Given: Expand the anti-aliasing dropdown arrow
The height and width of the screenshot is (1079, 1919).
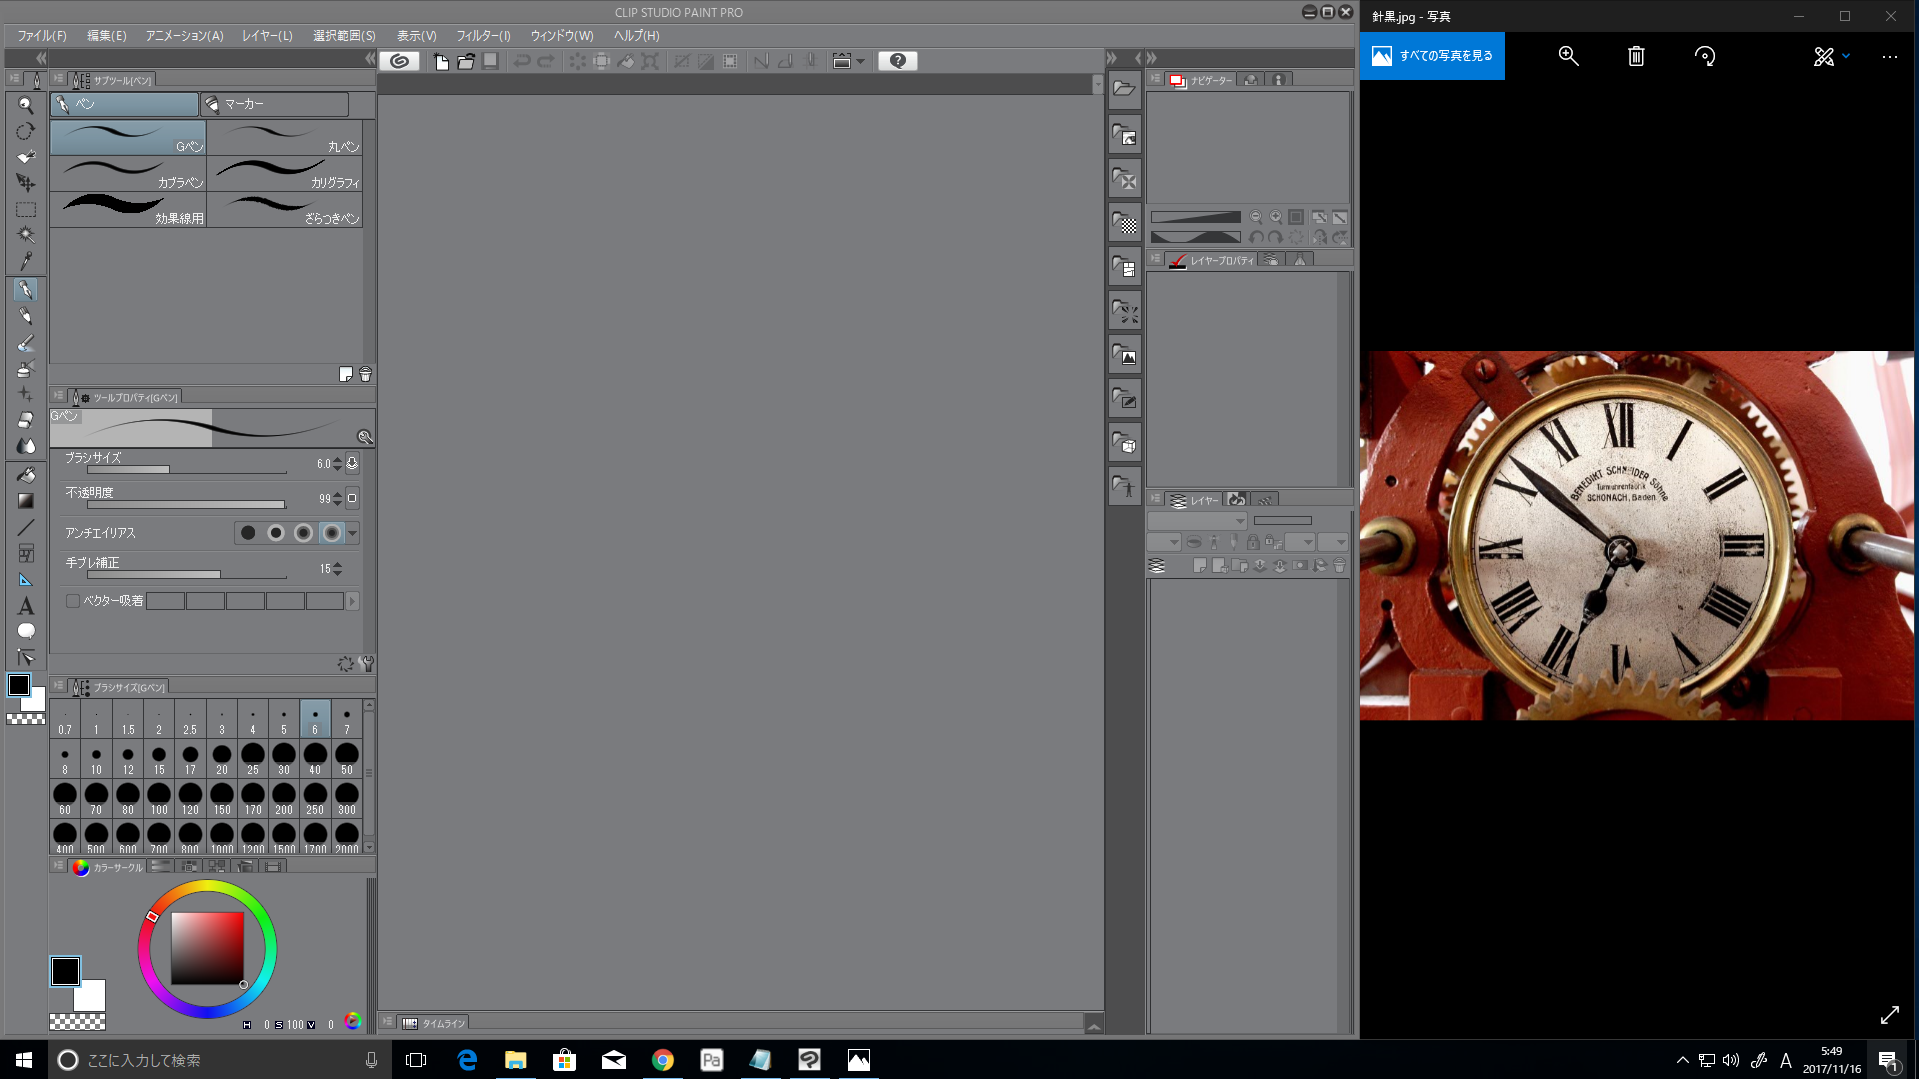Looking at the screenshot, I should click(352, 533).
